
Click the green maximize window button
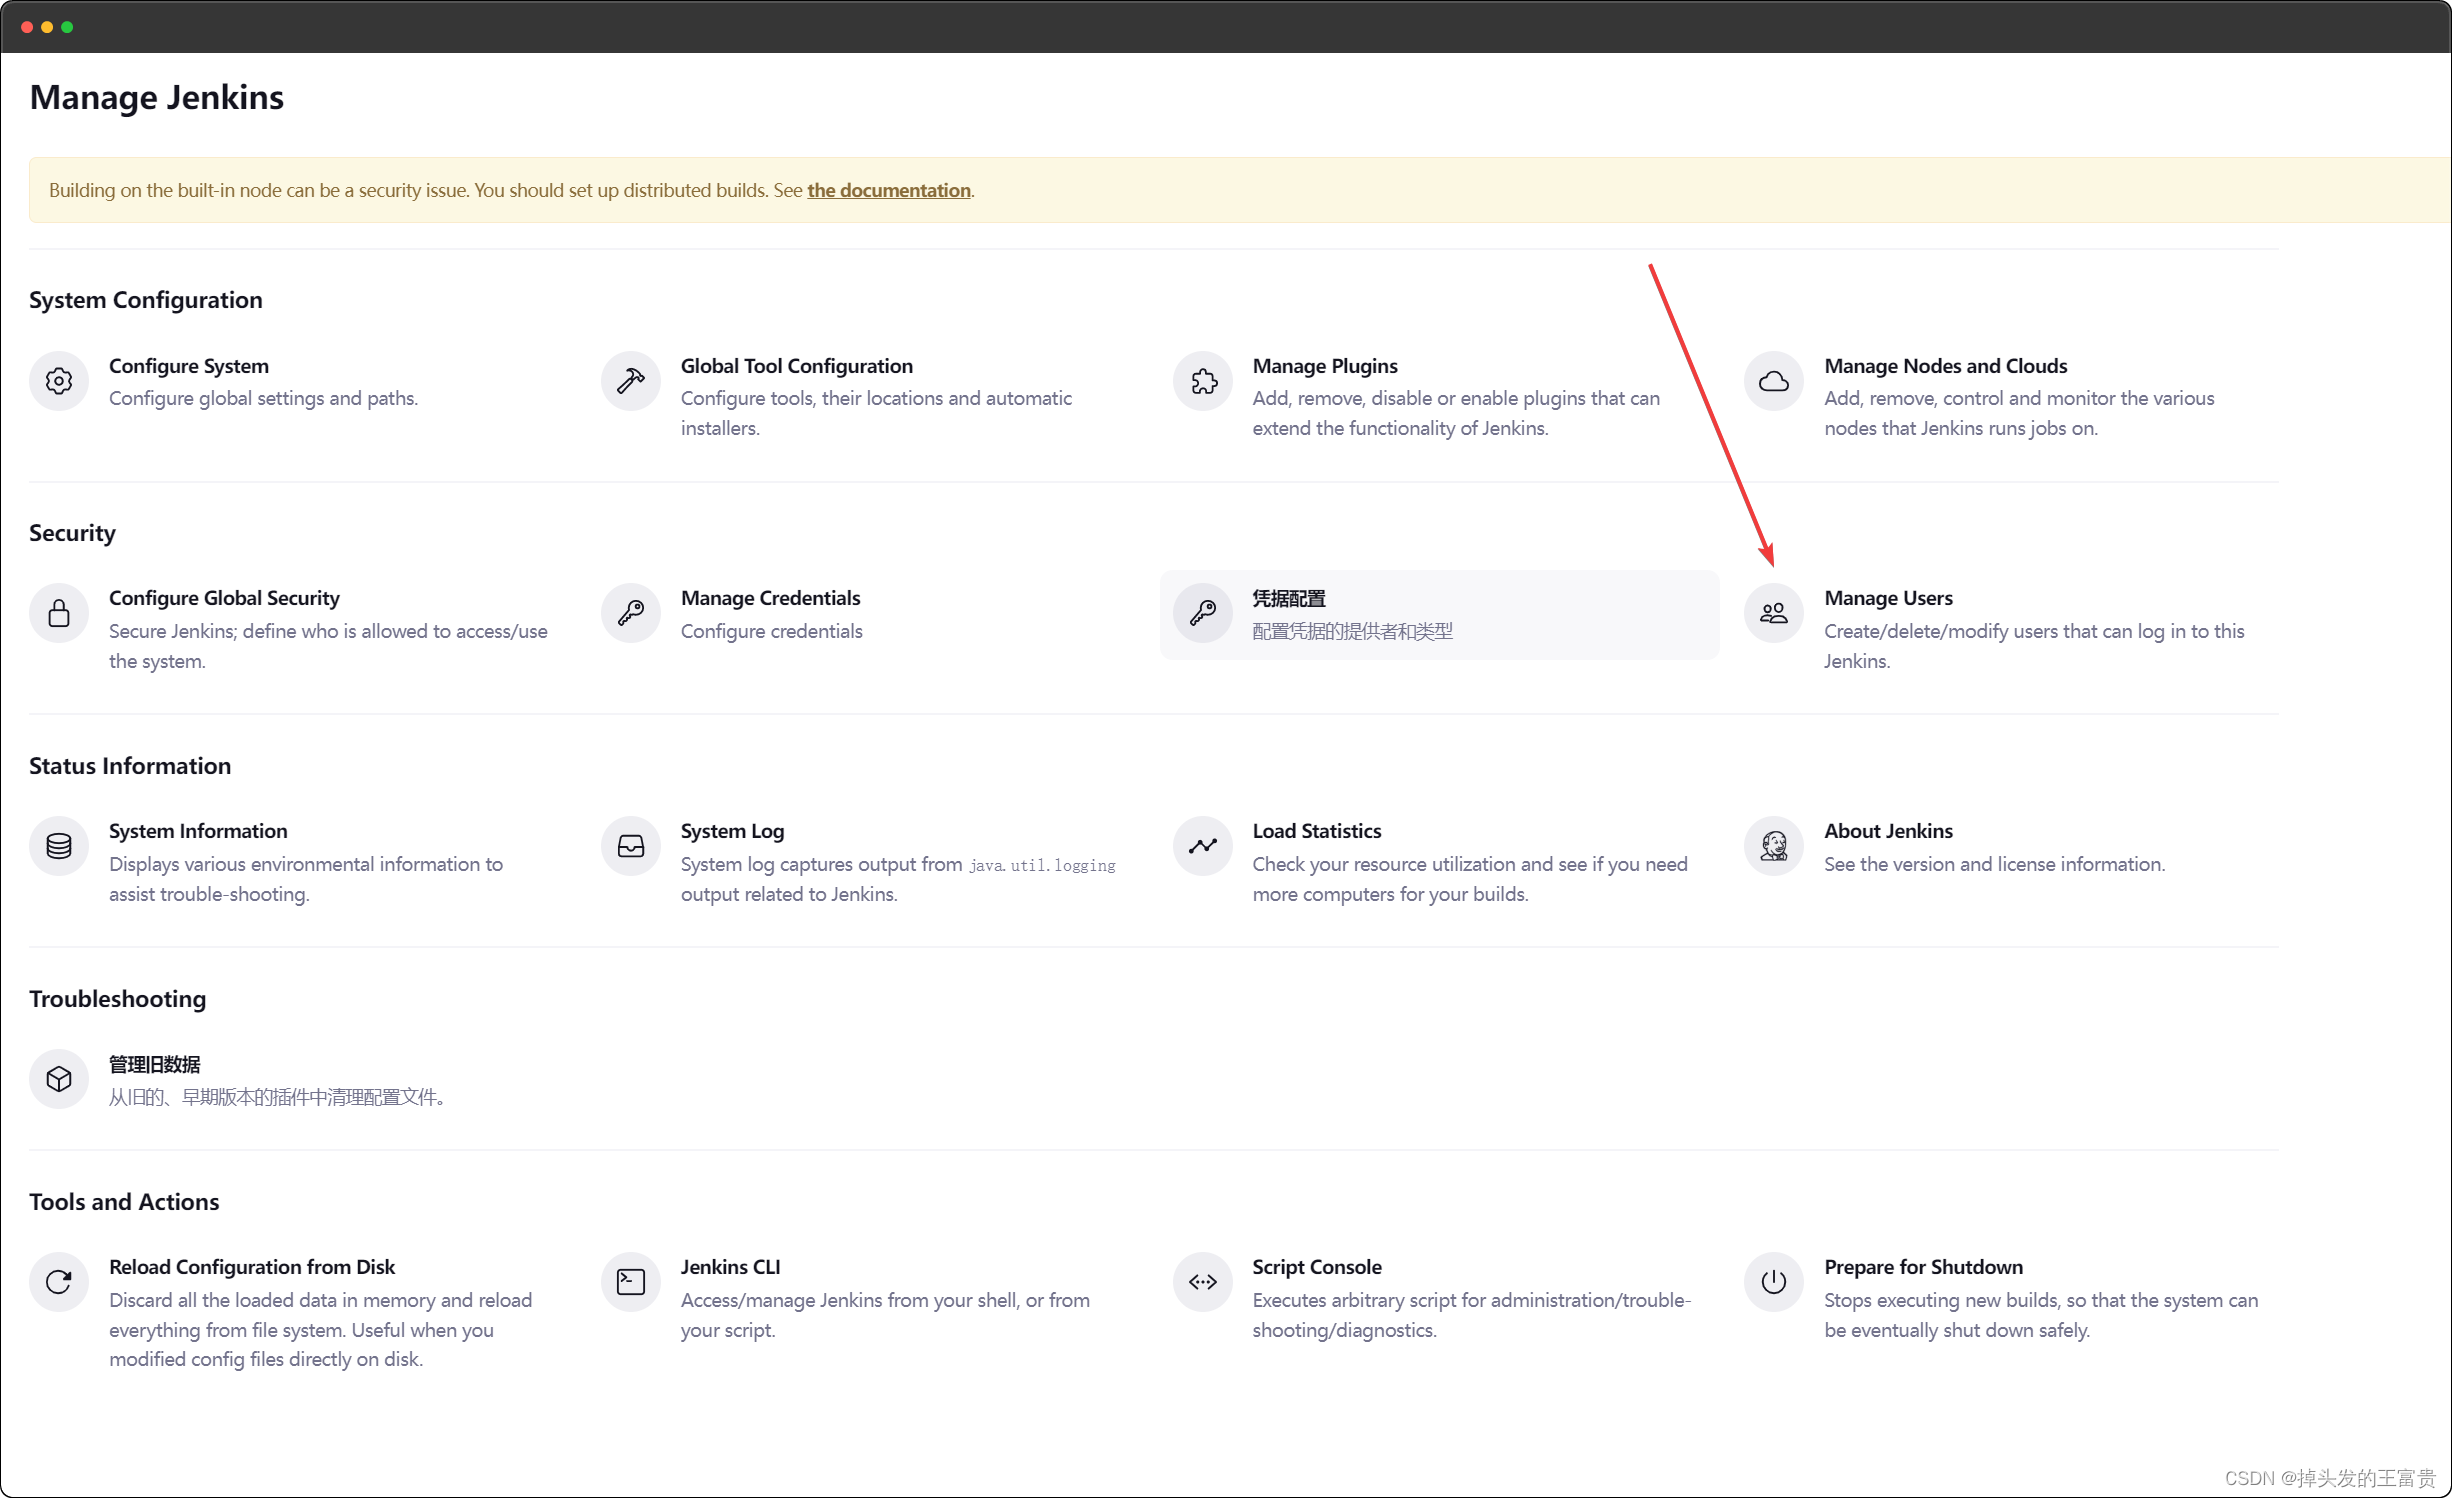click(67, 27)
